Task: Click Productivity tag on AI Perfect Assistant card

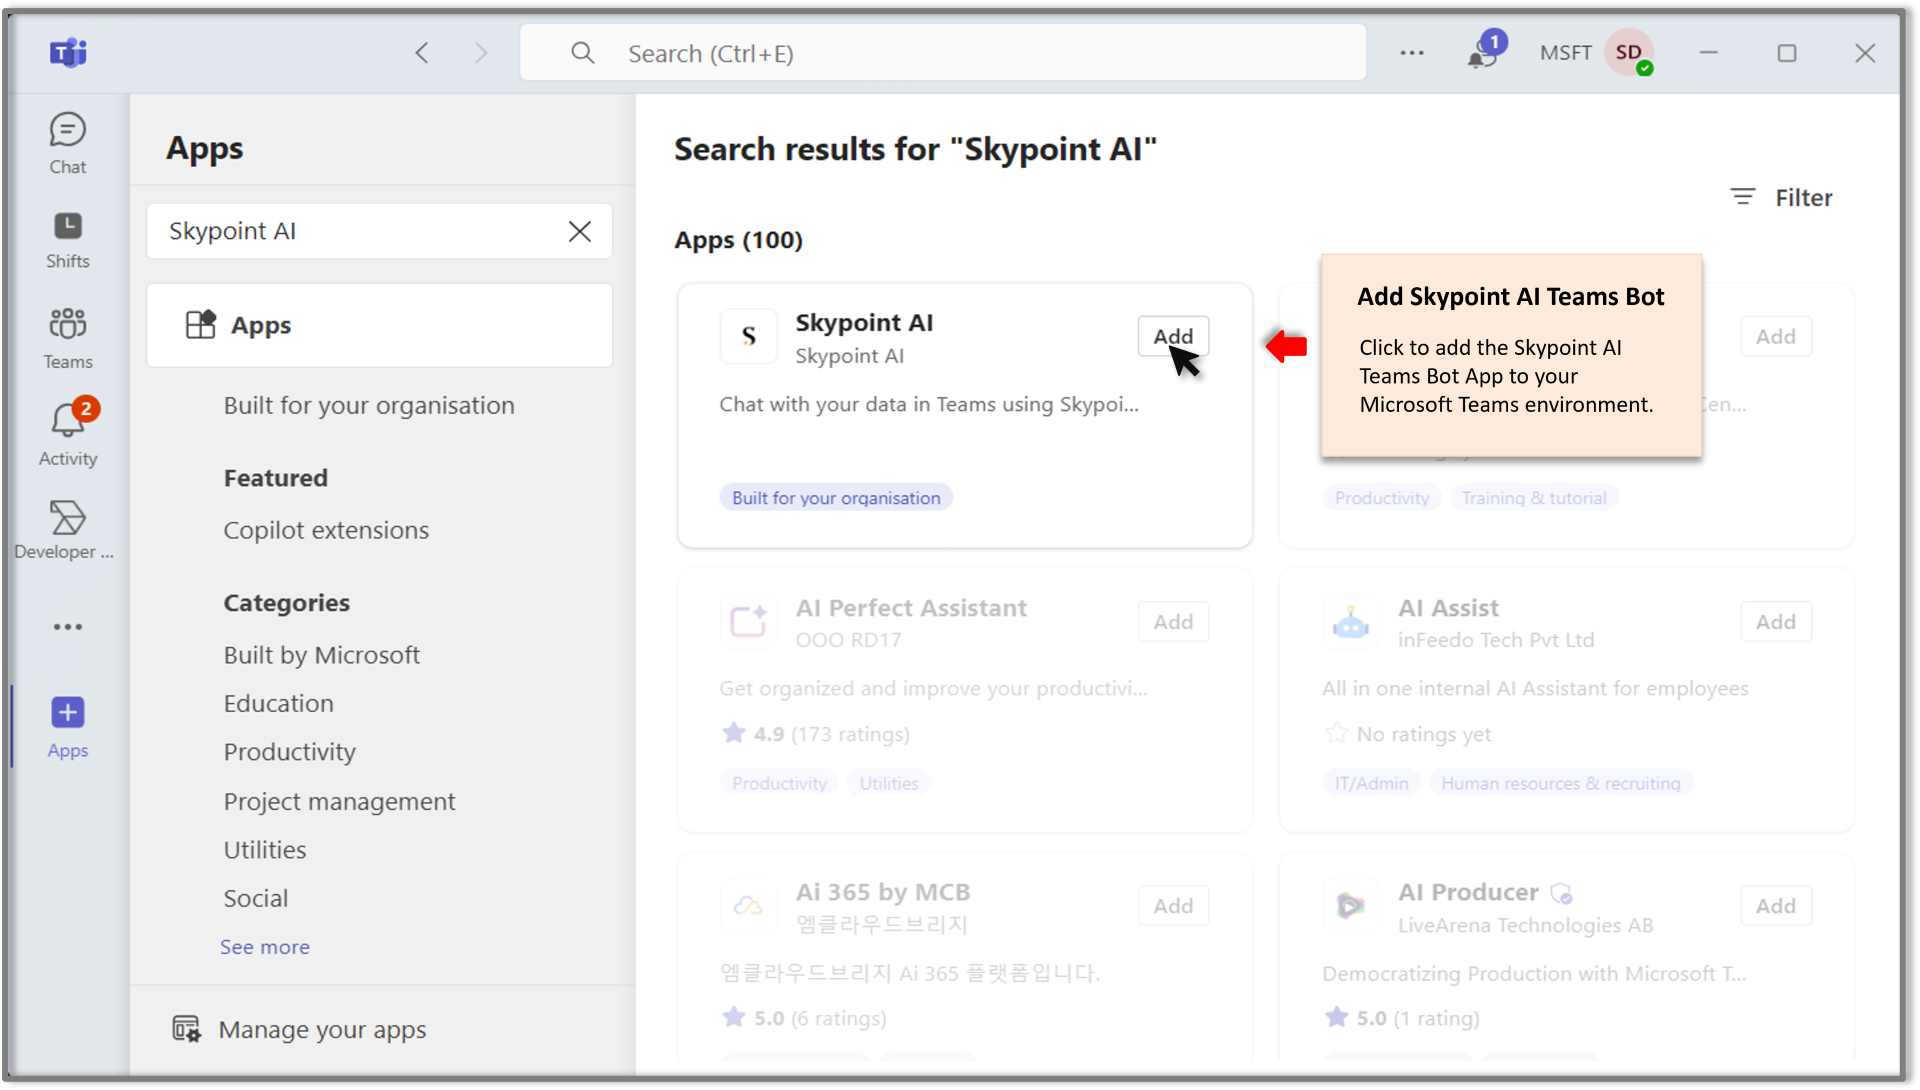Action: click(x=779, y=782)
